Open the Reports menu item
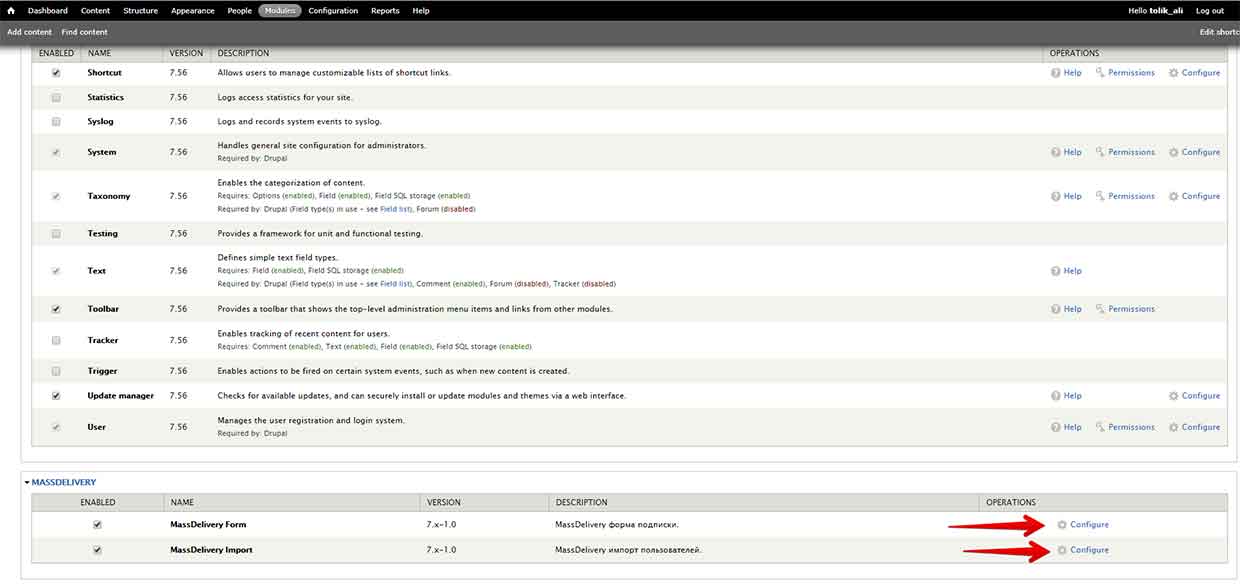This screenshot has width=1240, height=586. point(385,11)
